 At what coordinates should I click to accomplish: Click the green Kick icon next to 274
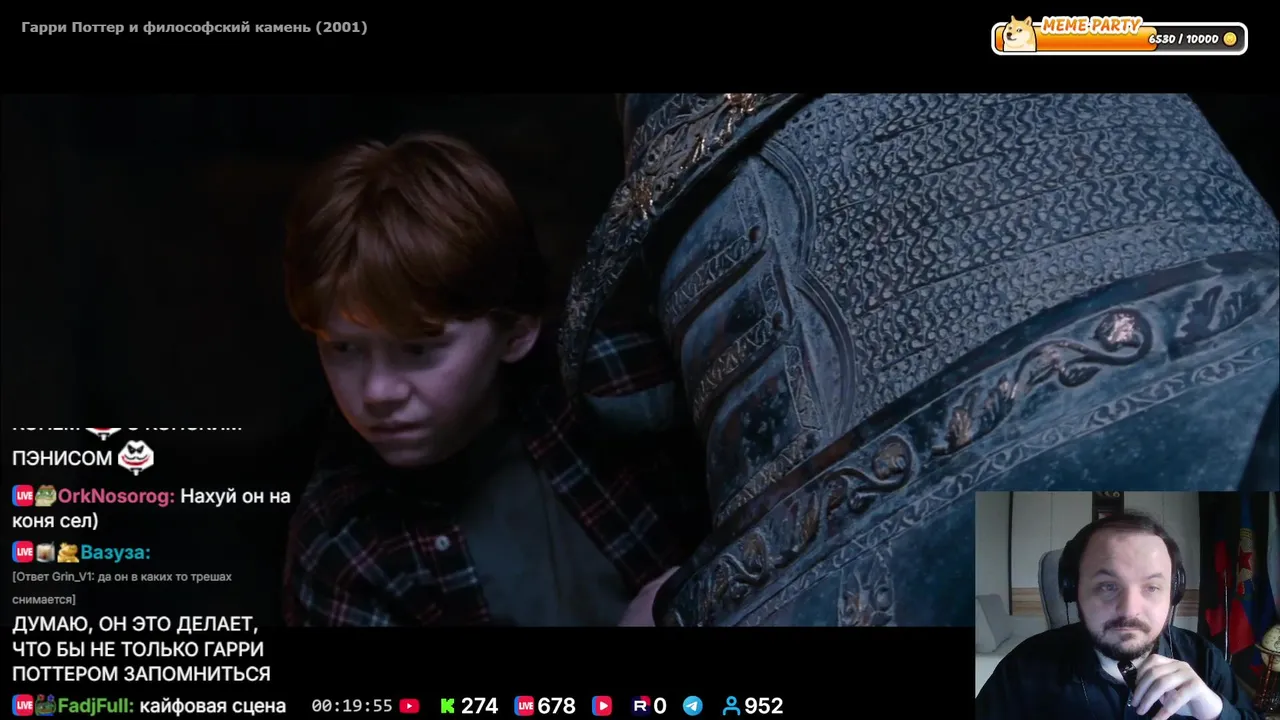pos(448,706)
